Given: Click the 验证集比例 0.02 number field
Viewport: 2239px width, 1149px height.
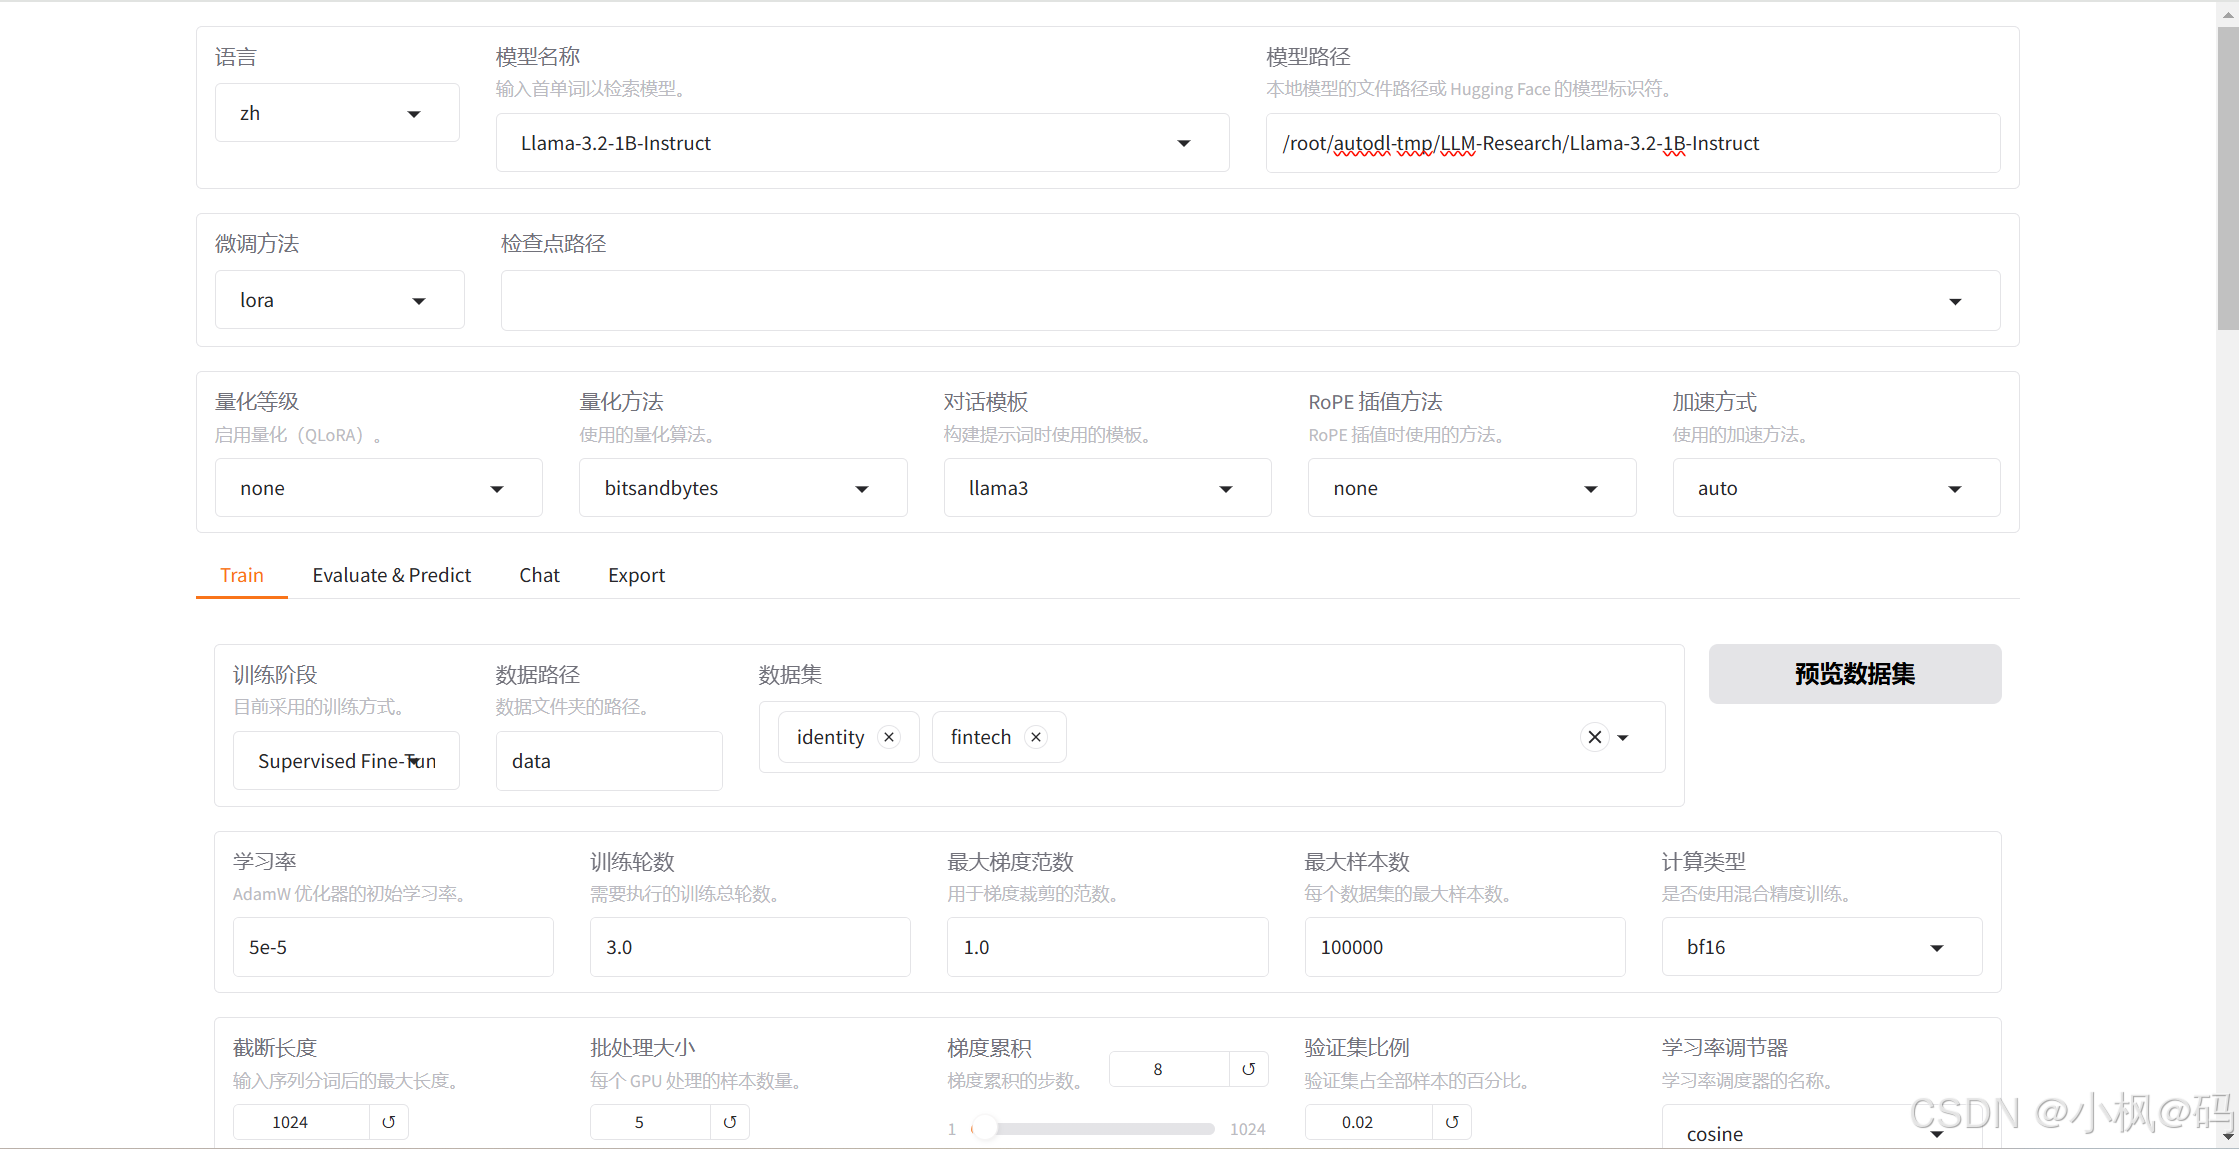Looking at the screenshot, I should [1369, 1122].
